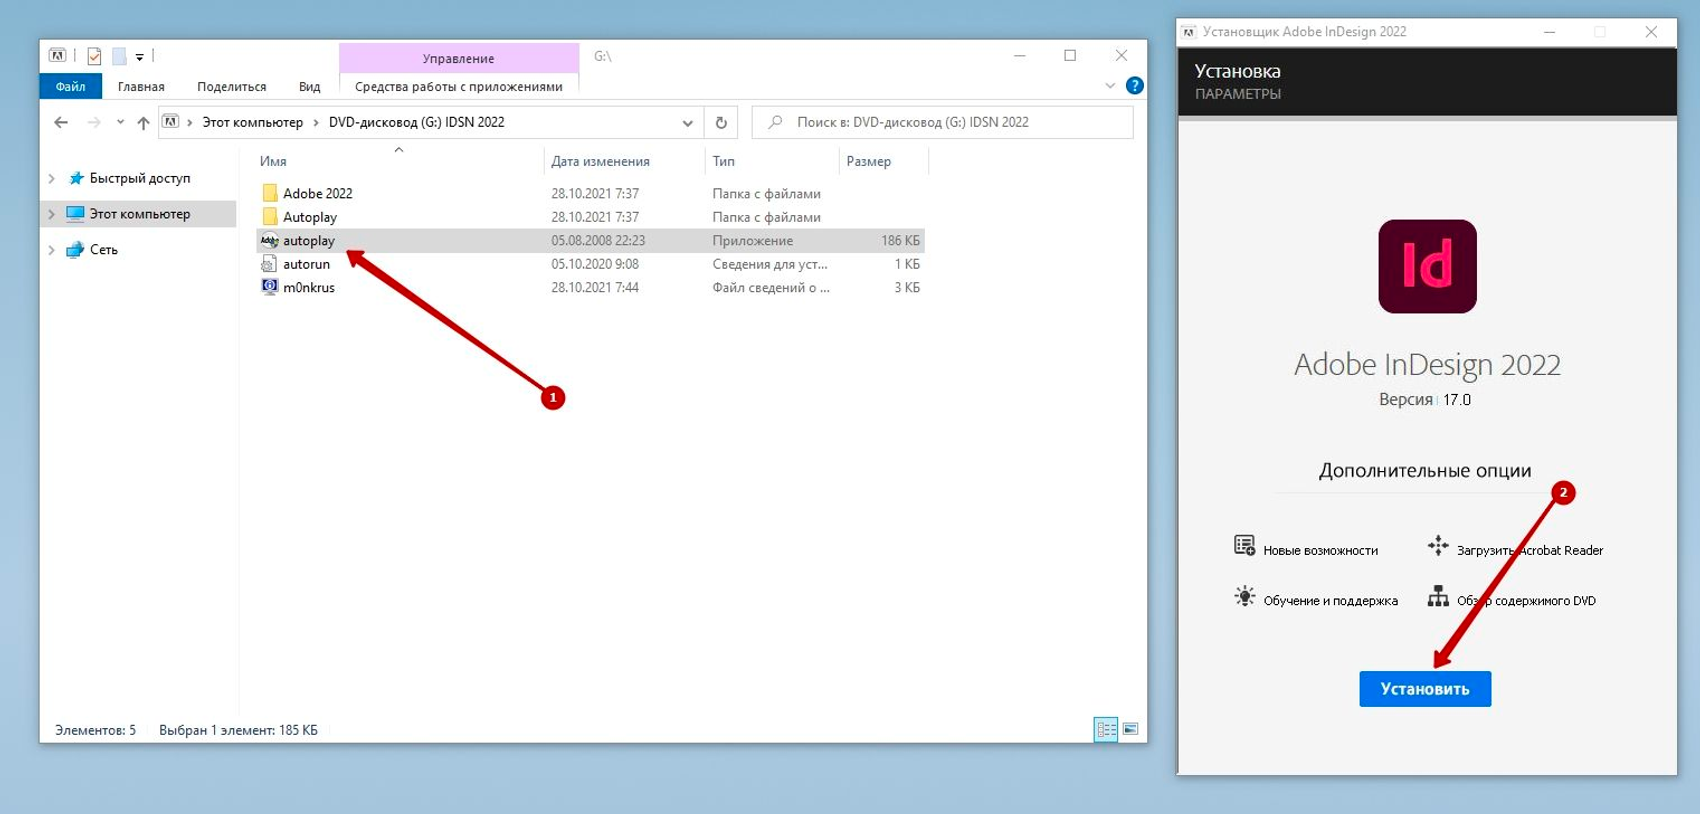1700x814 pixels.
Task: Switch to large thumbnails view icon
Action: 1130,729
